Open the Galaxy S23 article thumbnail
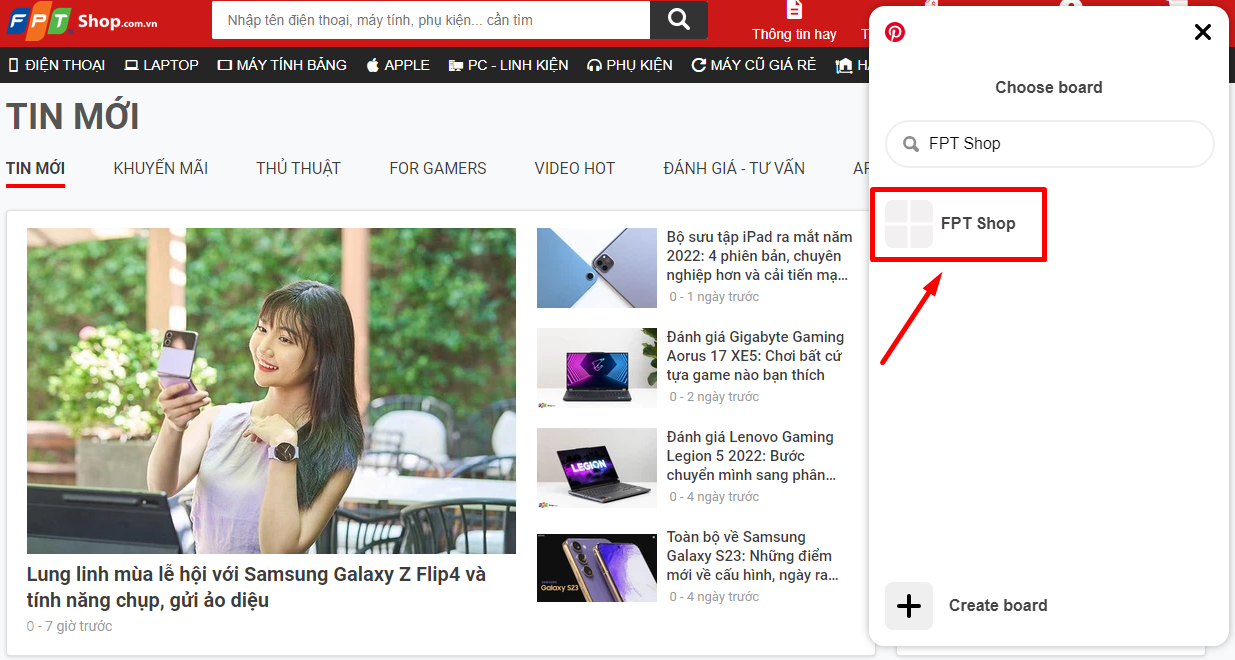This screenshot has height=660, width=1235. (597, 568)
